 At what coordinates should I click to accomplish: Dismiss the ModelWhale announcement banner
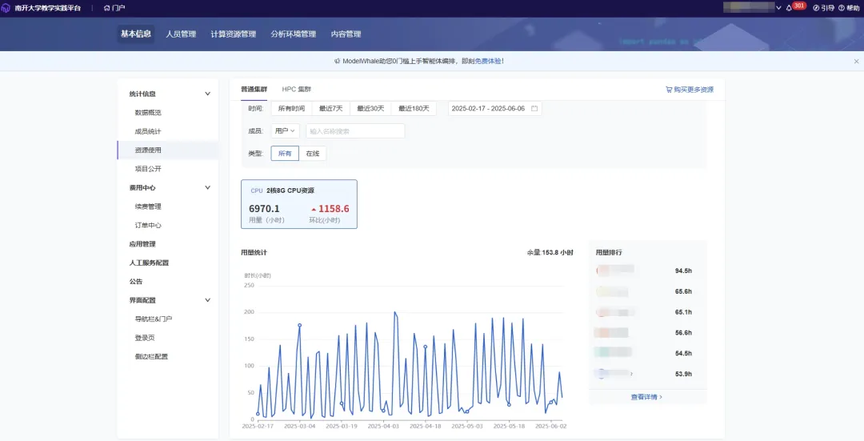click(x=856, y=61)
